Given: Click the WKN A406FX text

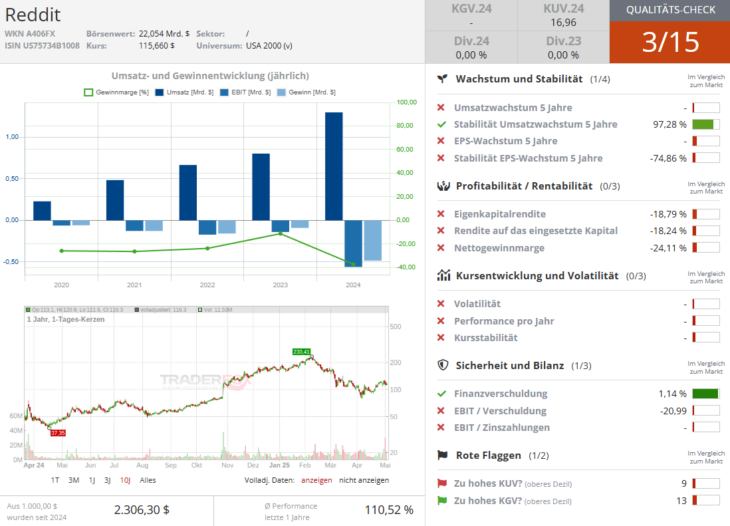Looking at the screenshot, I should (30, 34).
